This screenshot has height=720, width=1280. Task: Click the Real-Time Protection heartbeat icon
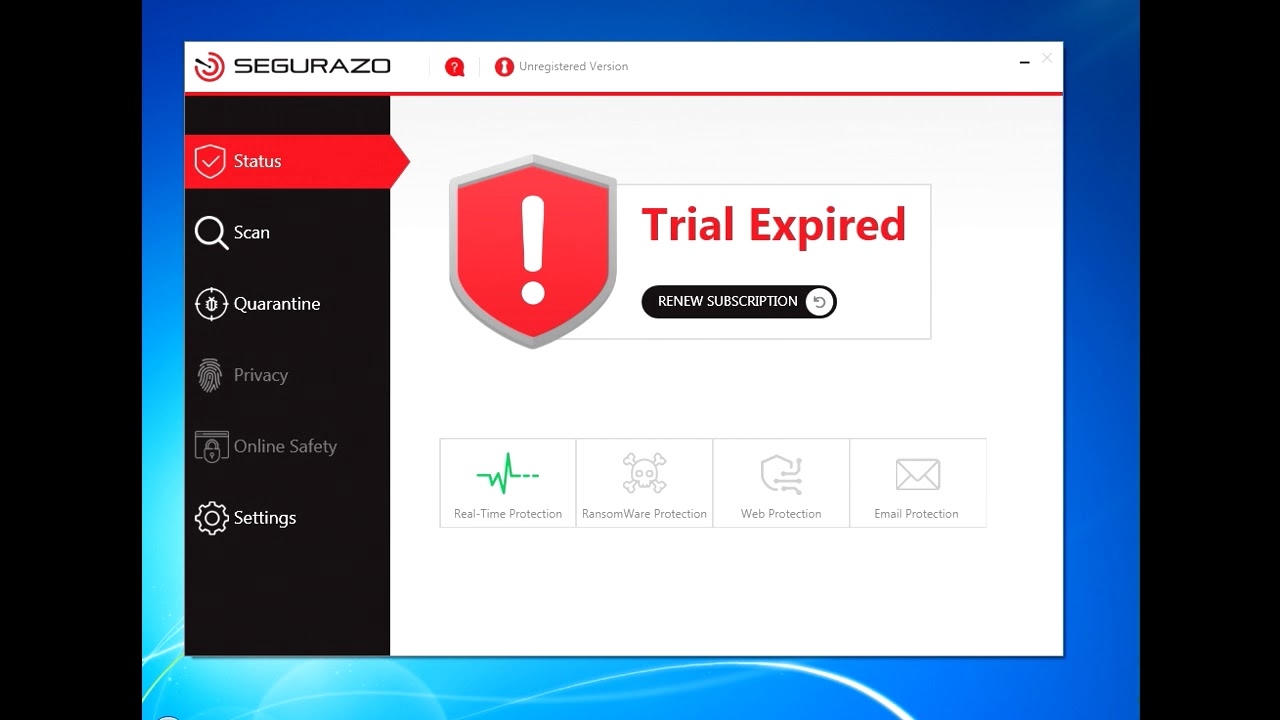tap(506, 473)
